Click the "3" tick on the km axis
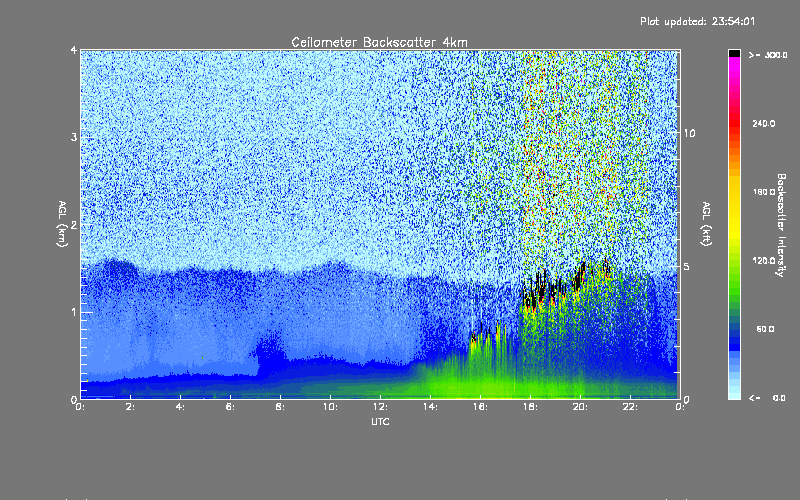The height and width of the screenshot is (500, 800). coord(74,137)
